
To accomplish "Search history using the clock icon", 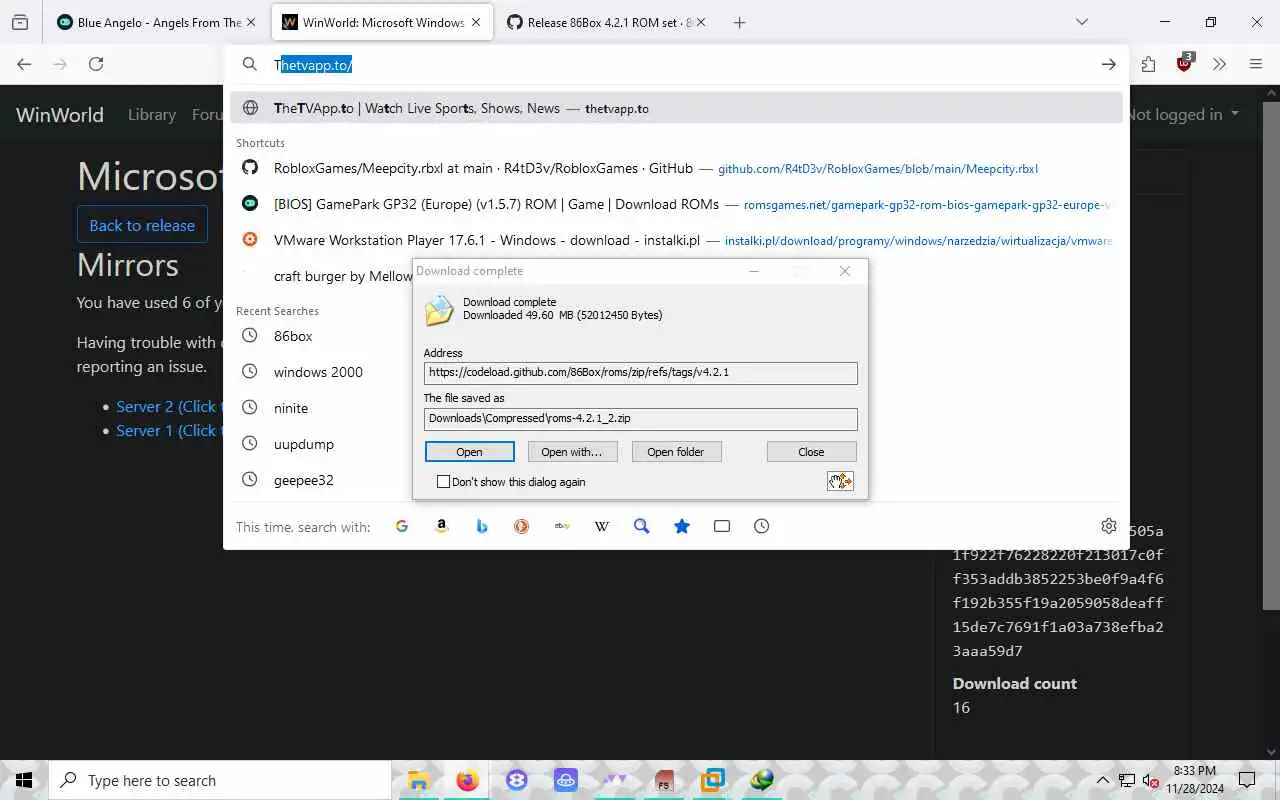I will pyautogui.click(x=762, y=526).
